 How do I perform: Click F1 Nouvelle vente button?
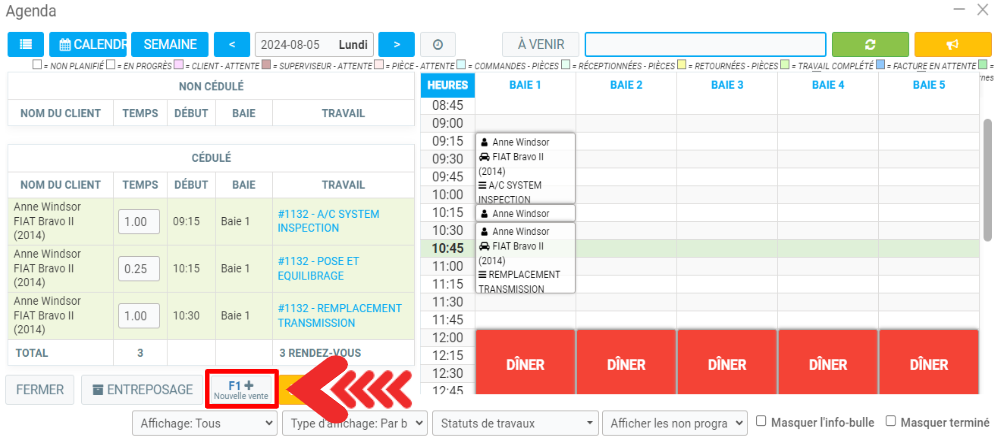point(241,389)
